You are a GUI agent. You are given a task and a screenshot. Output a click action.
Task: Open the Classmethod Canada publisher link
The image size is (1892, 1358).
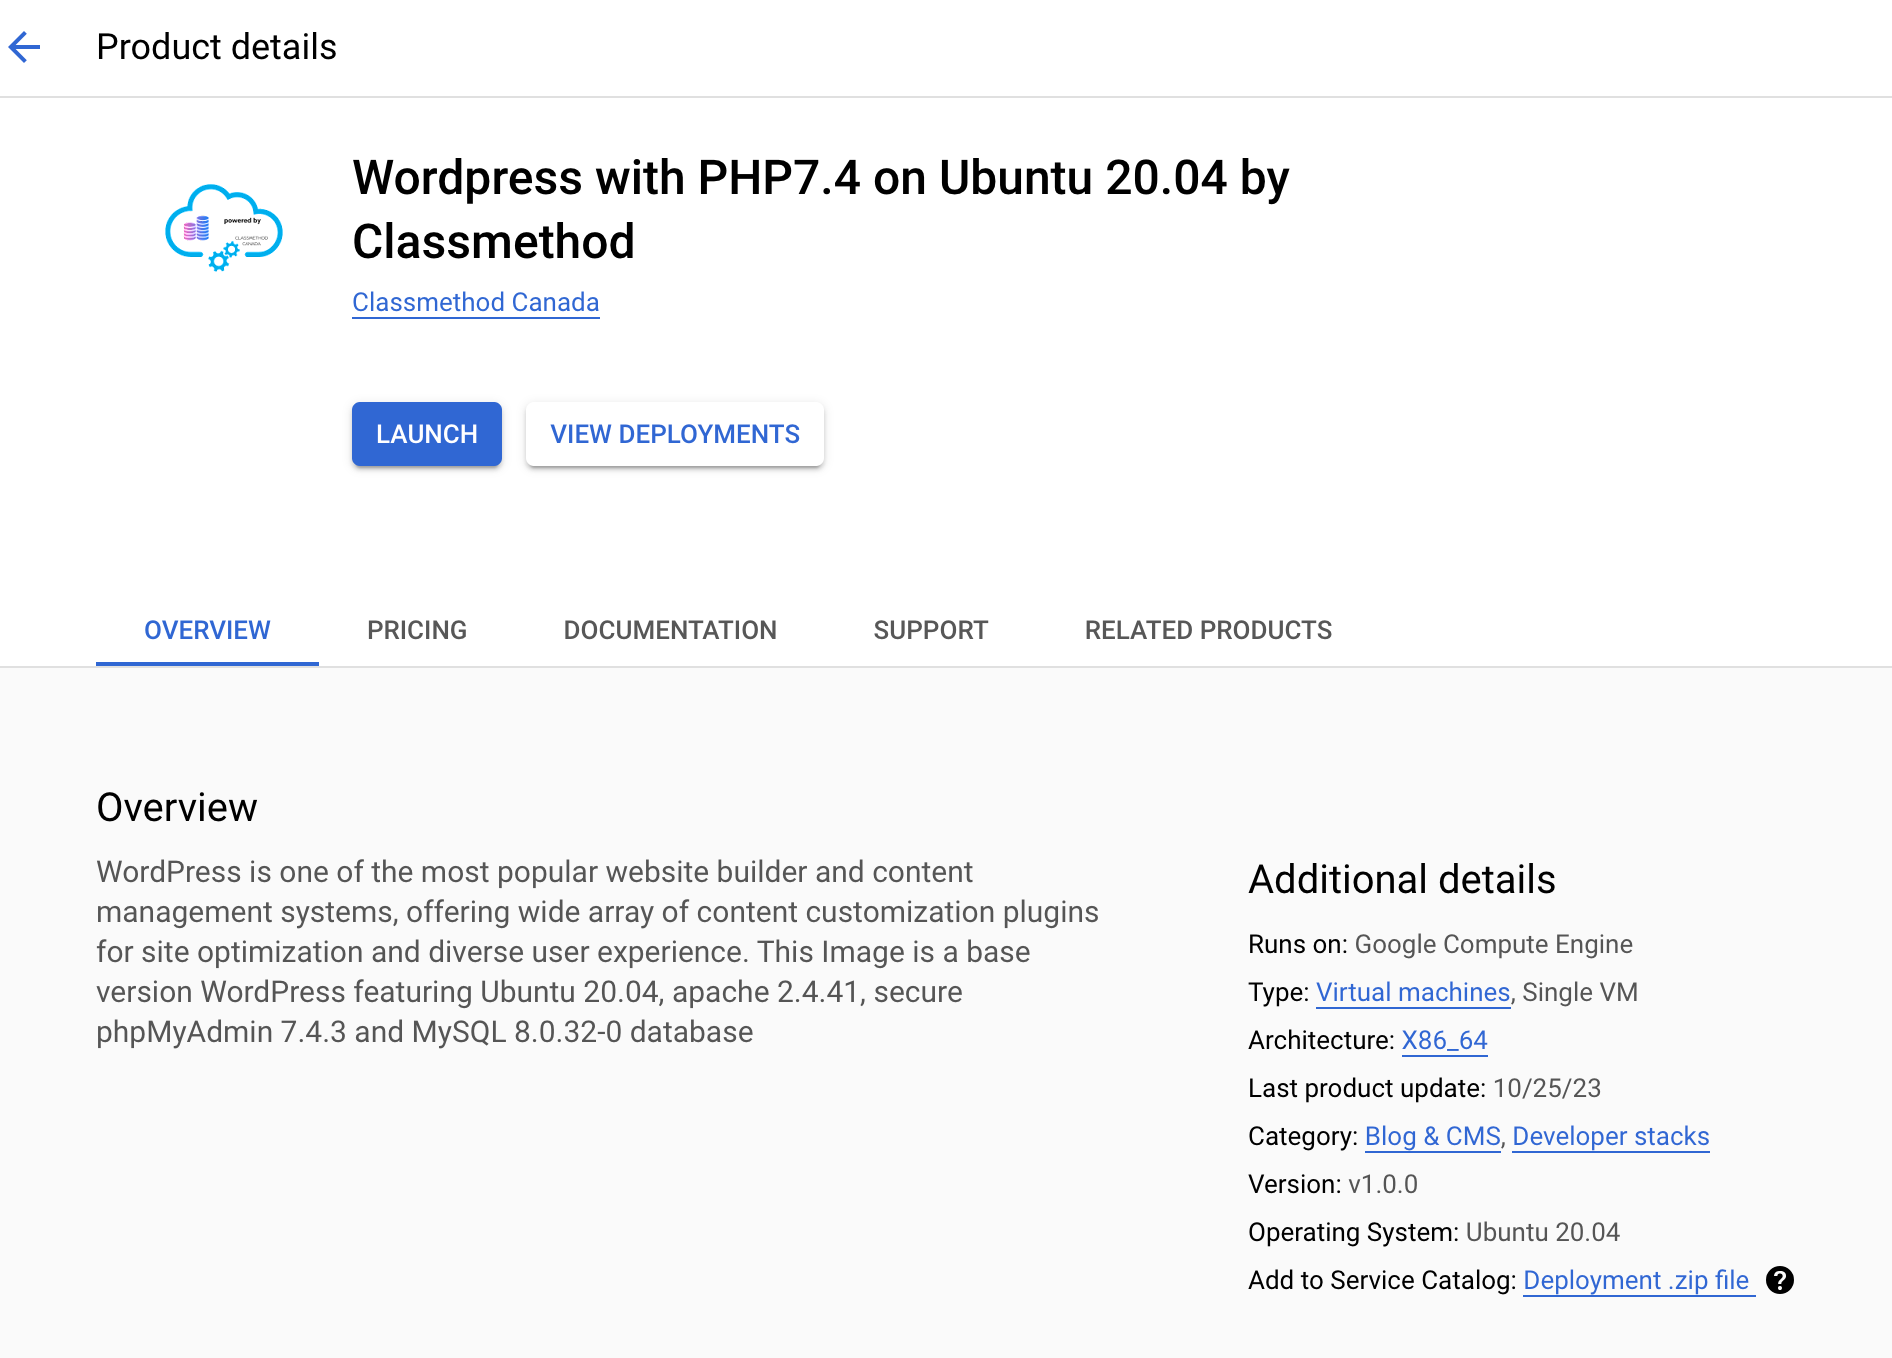[475, 302]
